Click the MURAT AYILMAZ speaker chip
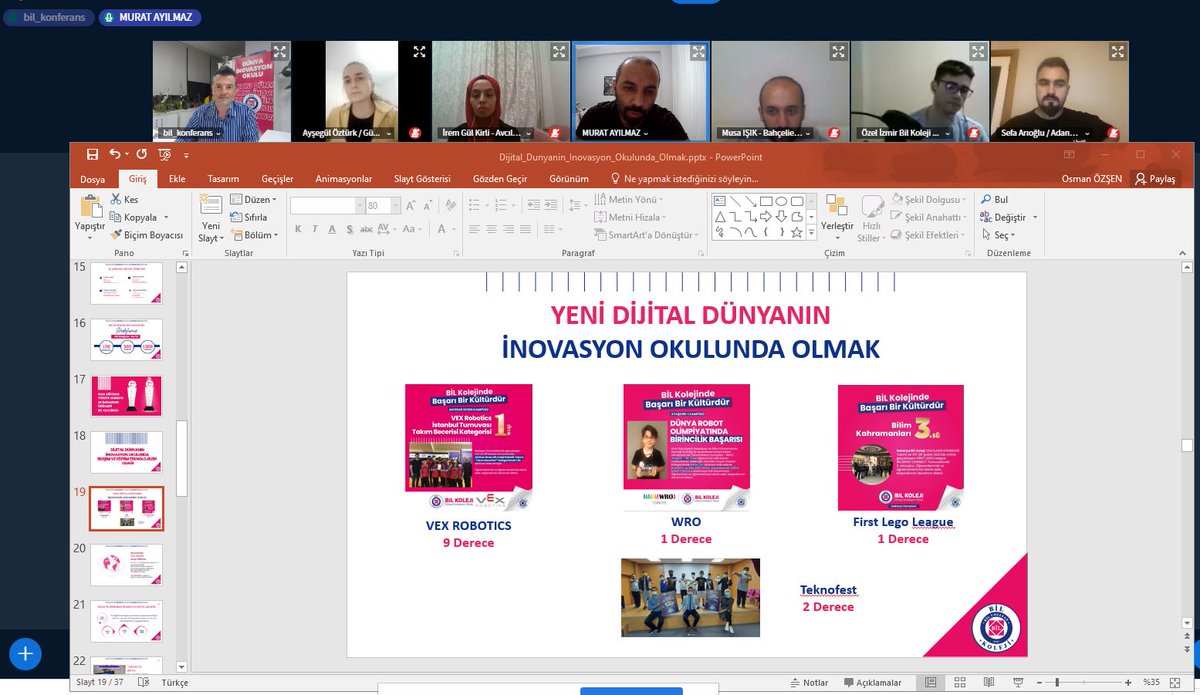The image size is (1200, 695). click(x=149, y=18)
